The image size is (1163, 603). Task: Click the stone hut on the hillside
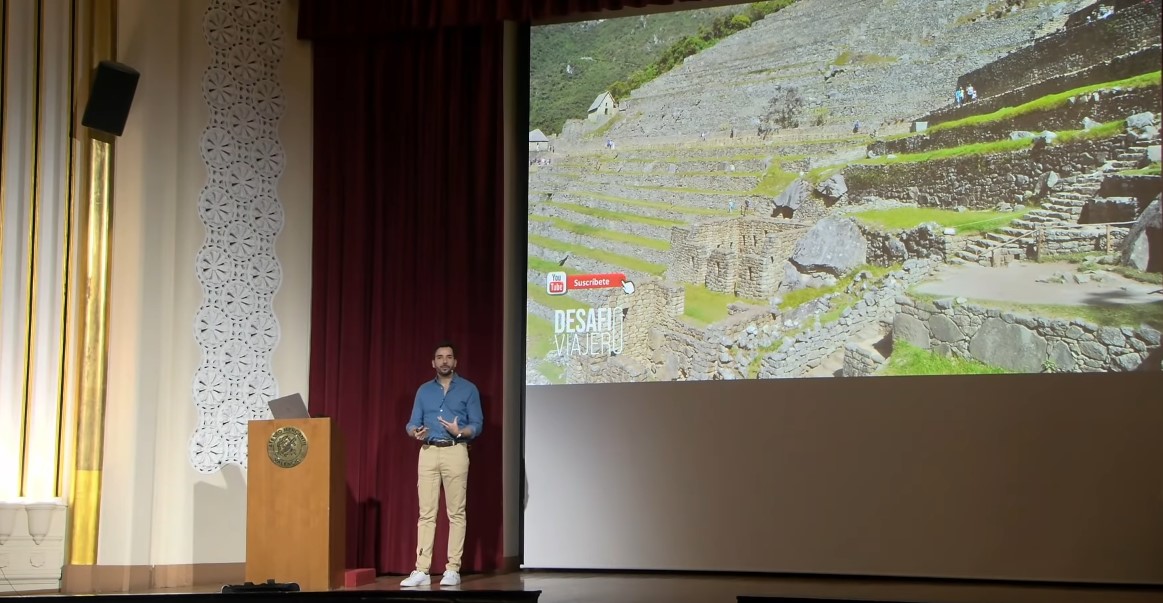point(601,105)
